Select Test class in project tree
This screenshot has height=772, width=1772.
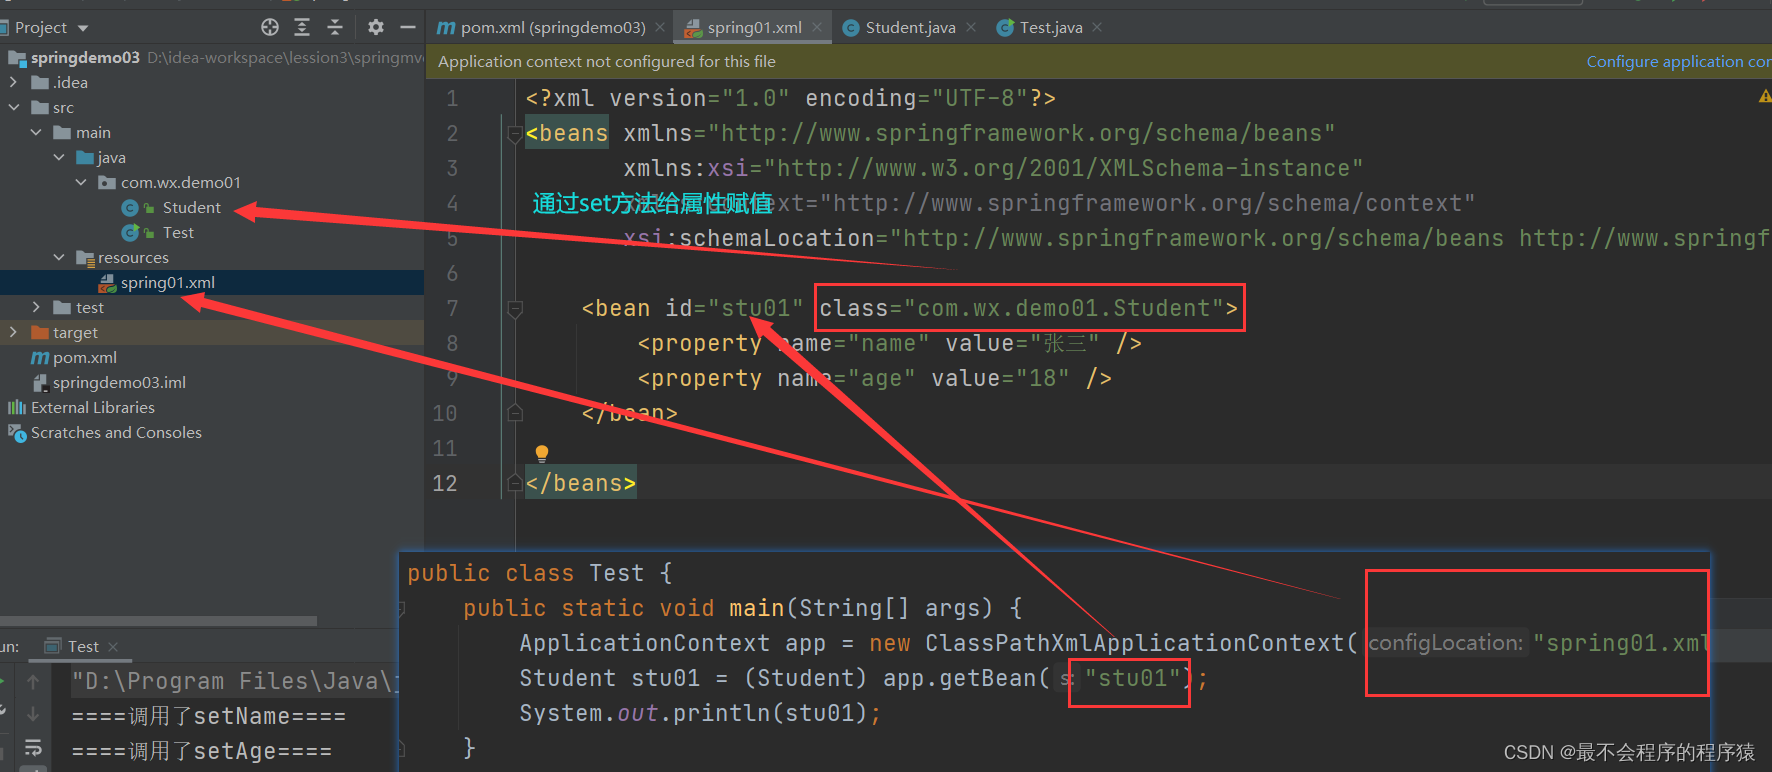point(178,233)
